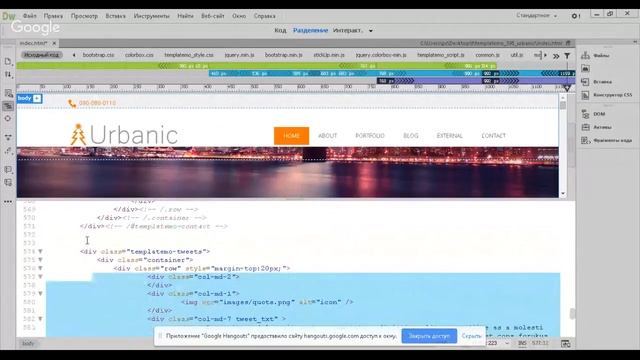Click the Open Documents icon in left toolbar
This screenshot has height=360, width=640.
[x=8, y=61]
